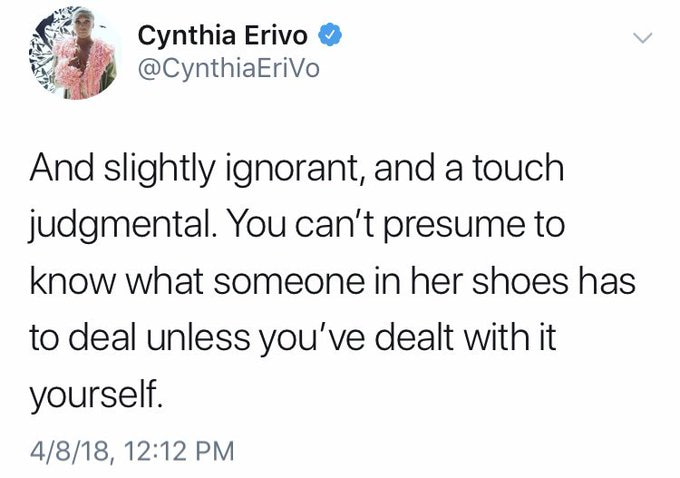Click the word "judgmental" in the tweet
This screenshot has height=478, width=680.
tap(118, 226)
